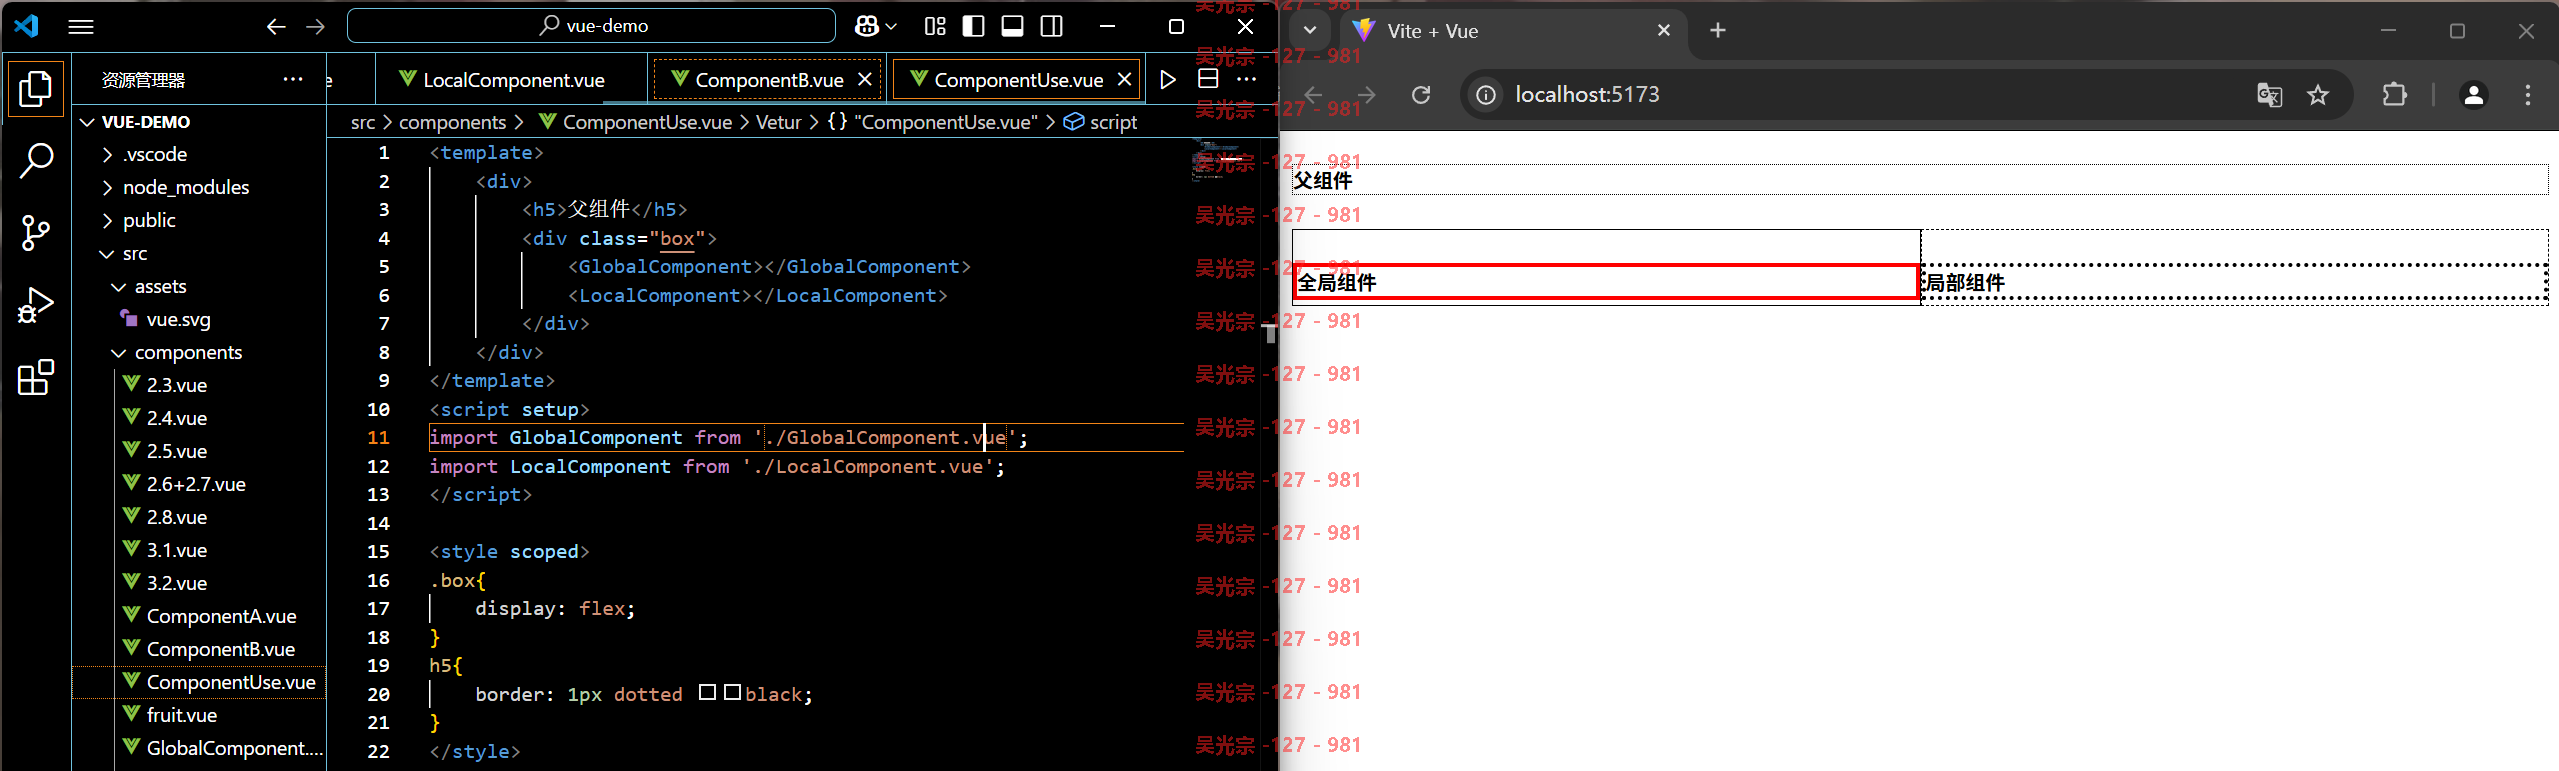Open the Source Control view
2559x771 pixels.
[x=36, y=232]
